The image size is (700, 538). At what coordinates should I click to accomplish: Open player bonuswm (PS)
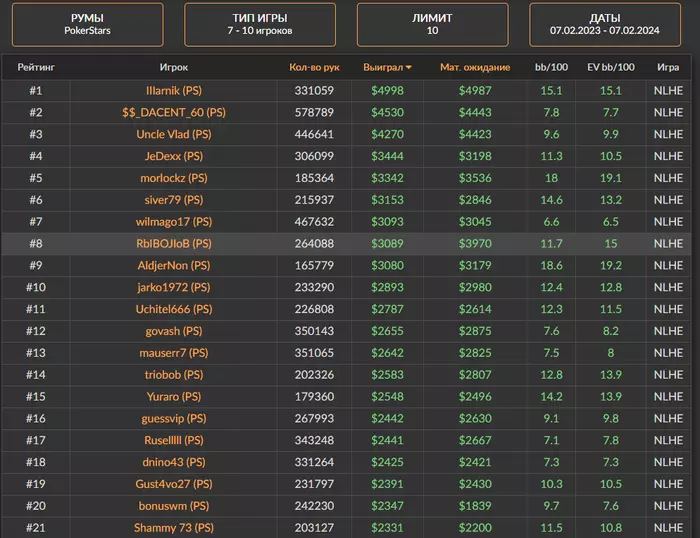174,506
